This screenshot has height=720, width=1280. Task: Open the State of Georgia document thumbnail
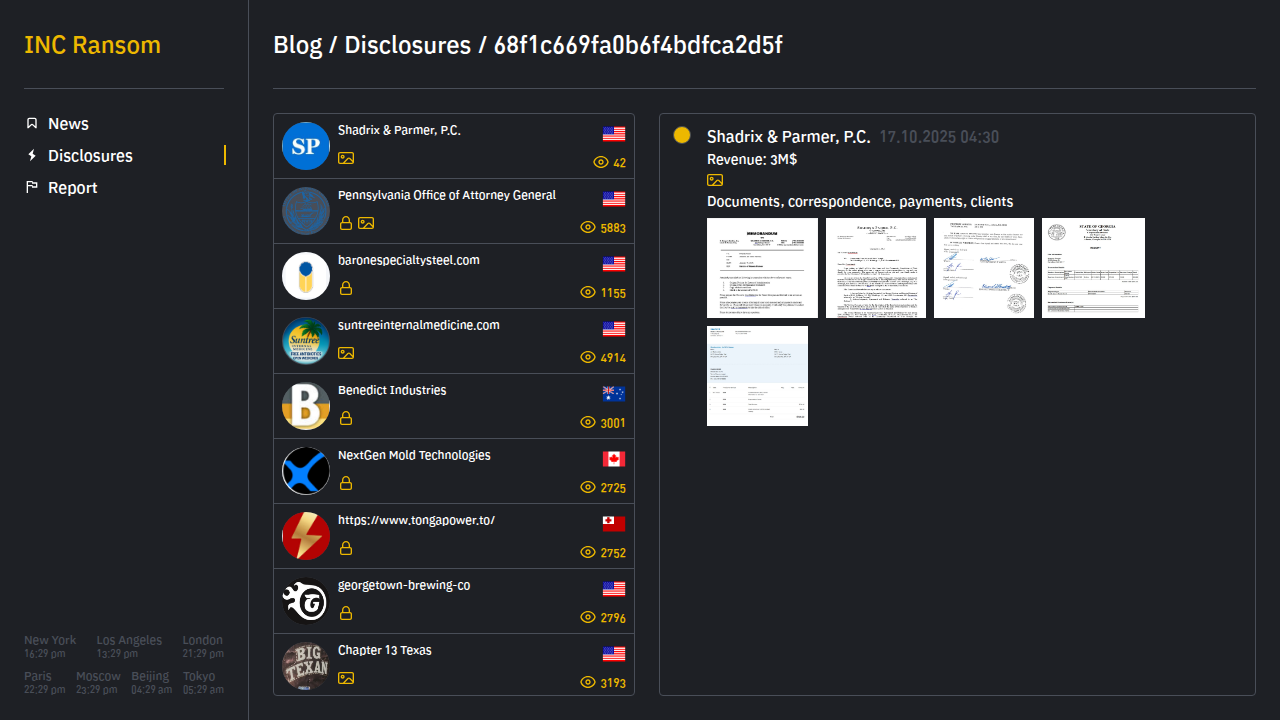[1093, 268]
